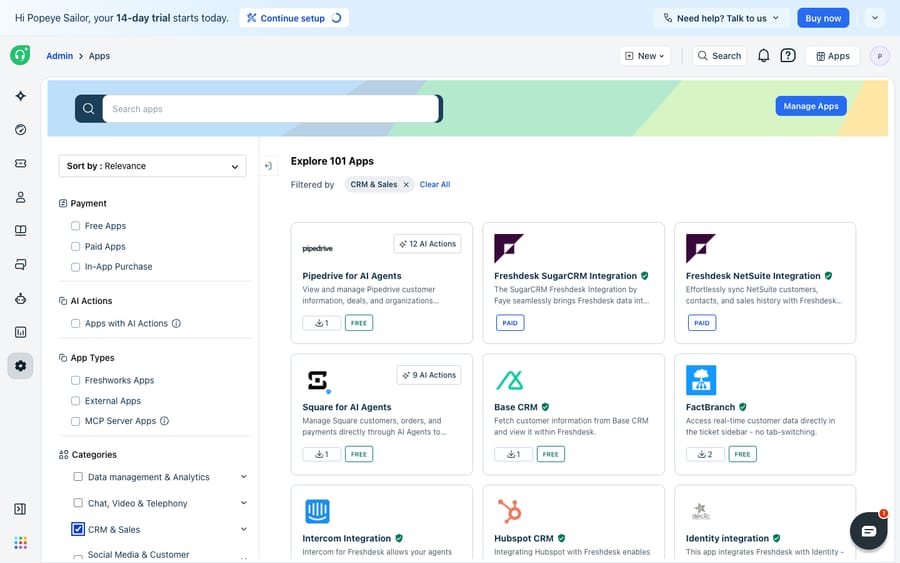Click the Buy now button
900x563 pixels.
coord(823,18)
